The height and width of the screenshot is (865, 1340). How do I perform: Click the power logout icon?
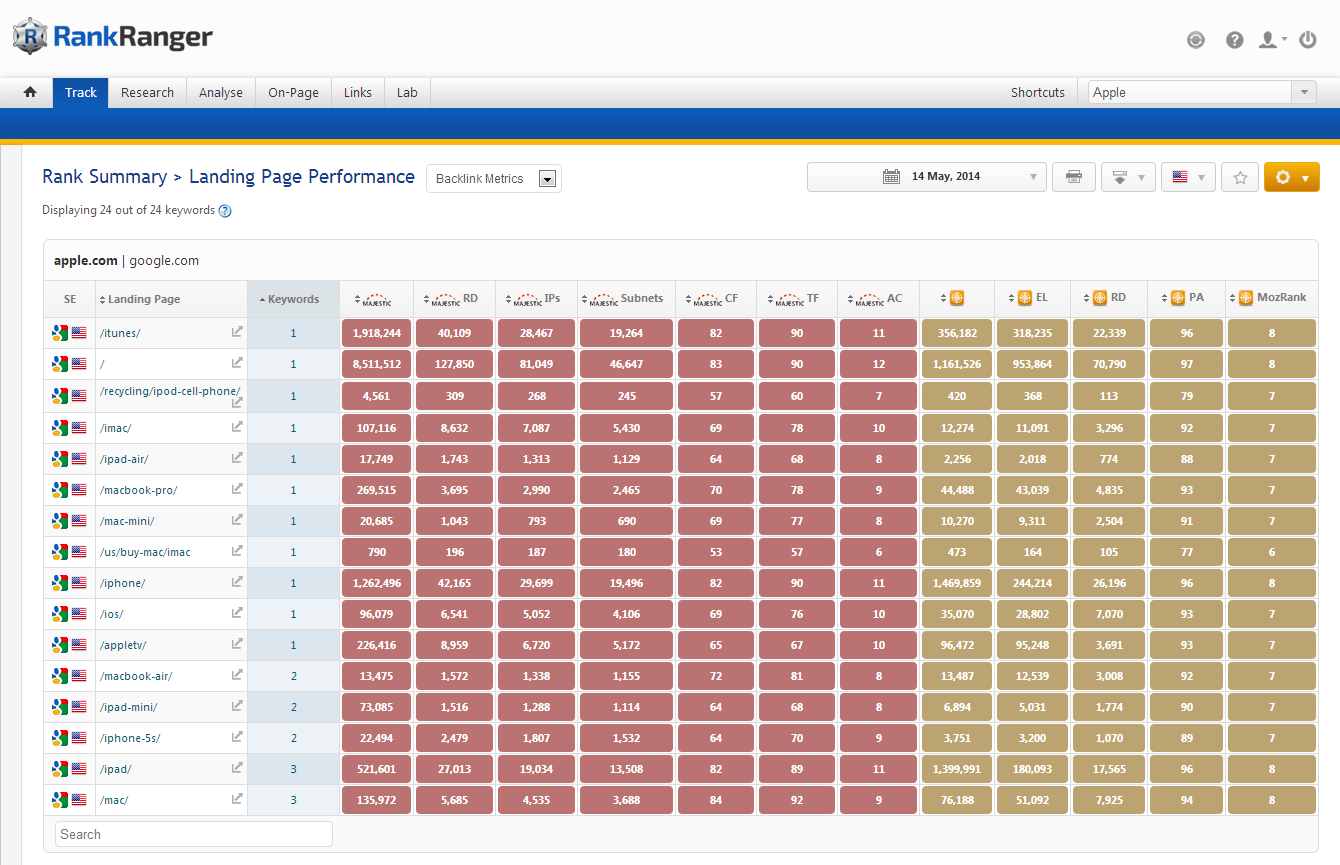(1307, 40)
